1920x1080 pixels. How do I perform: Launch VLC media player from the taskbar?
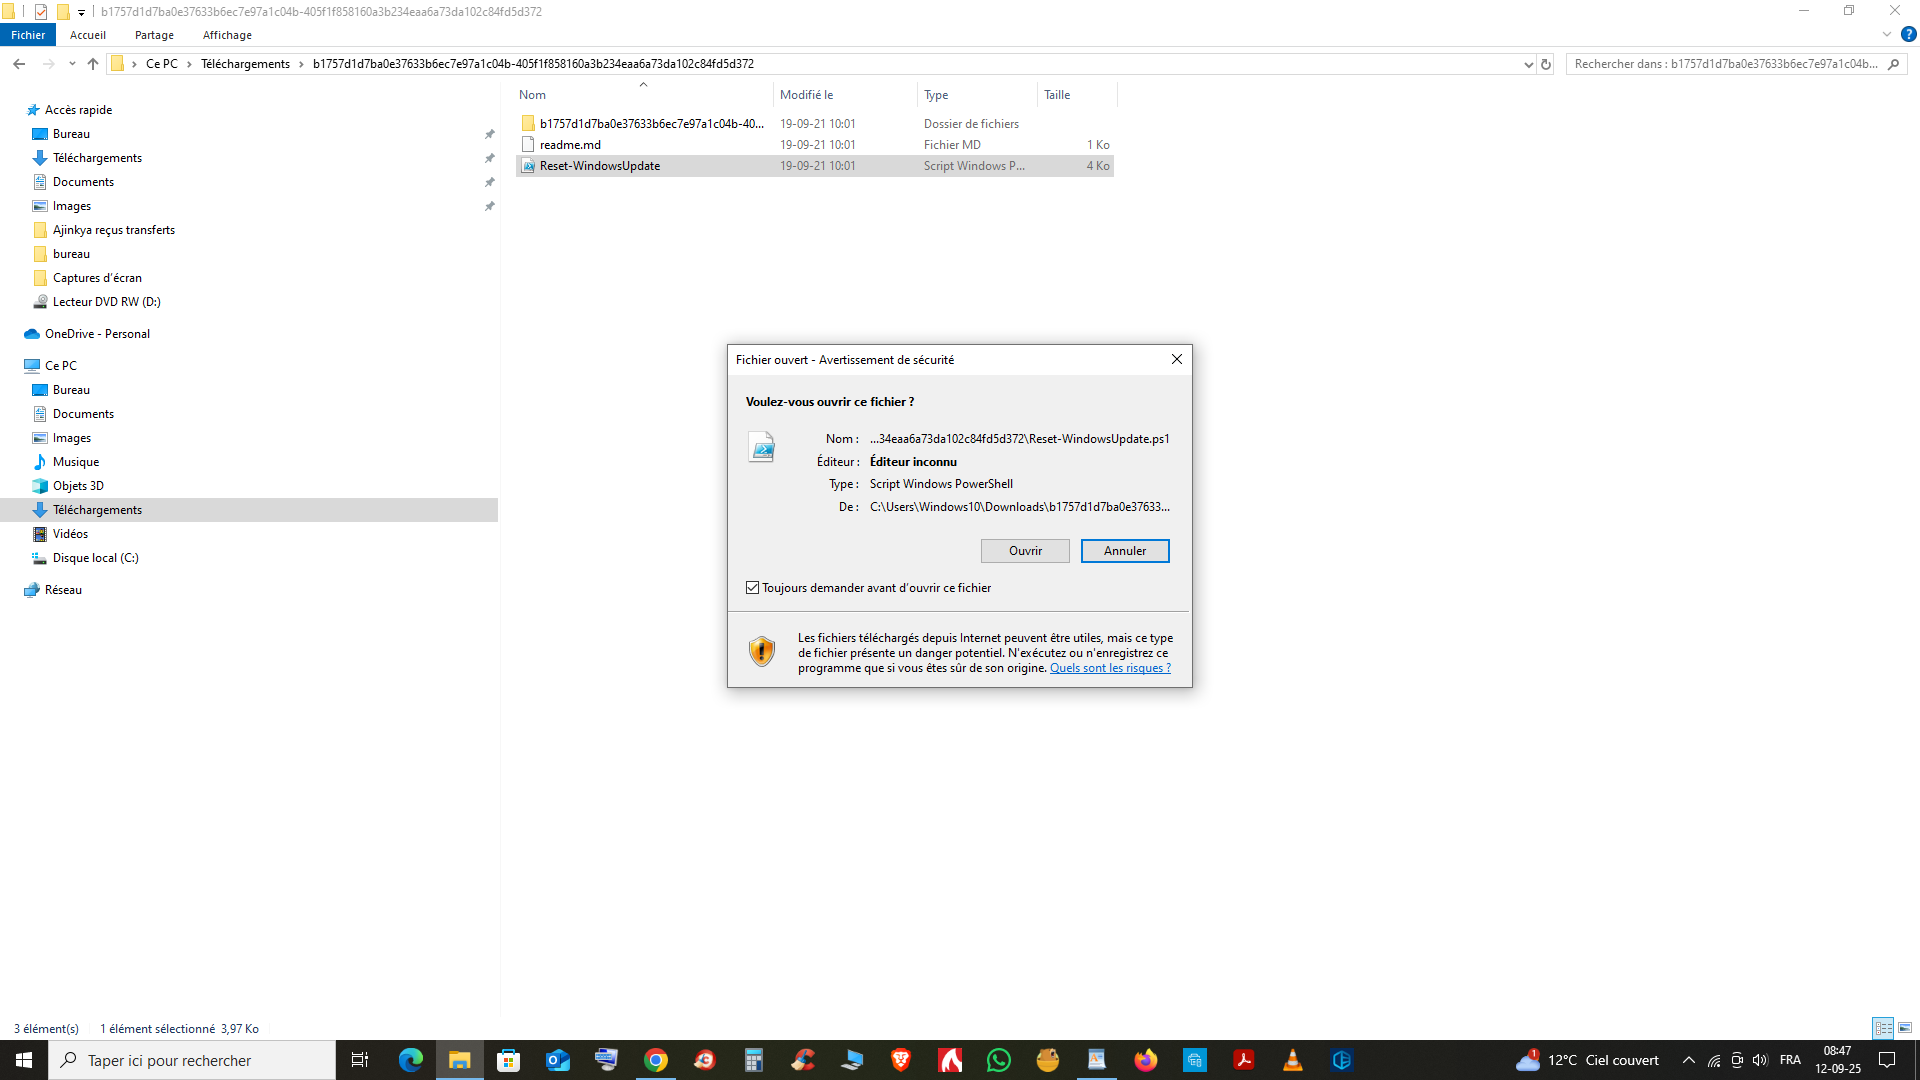[x=1292, y=1060]
